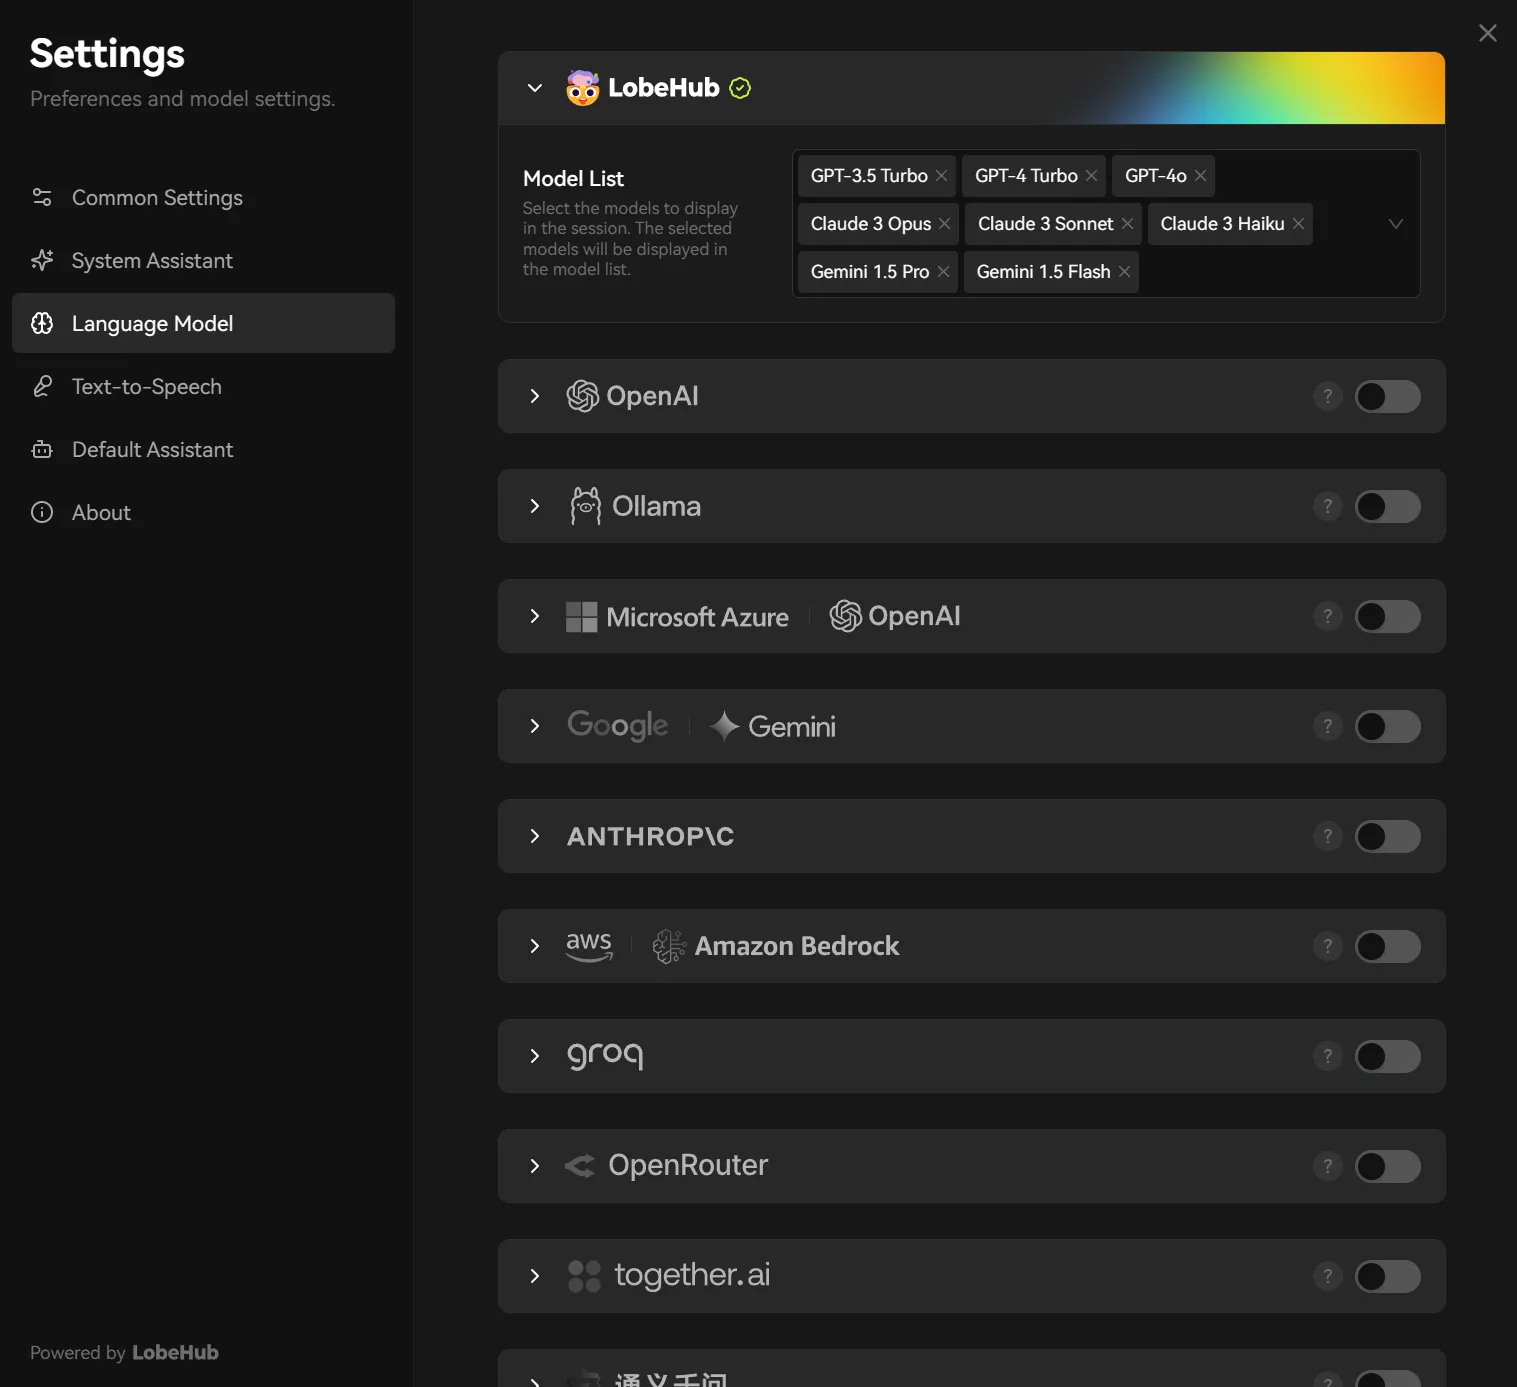Screen dimensions: 1517x1387
Task: Turn on Amazon Bedrock provider
Action: pyautogui.click(x=1388, y=946)
